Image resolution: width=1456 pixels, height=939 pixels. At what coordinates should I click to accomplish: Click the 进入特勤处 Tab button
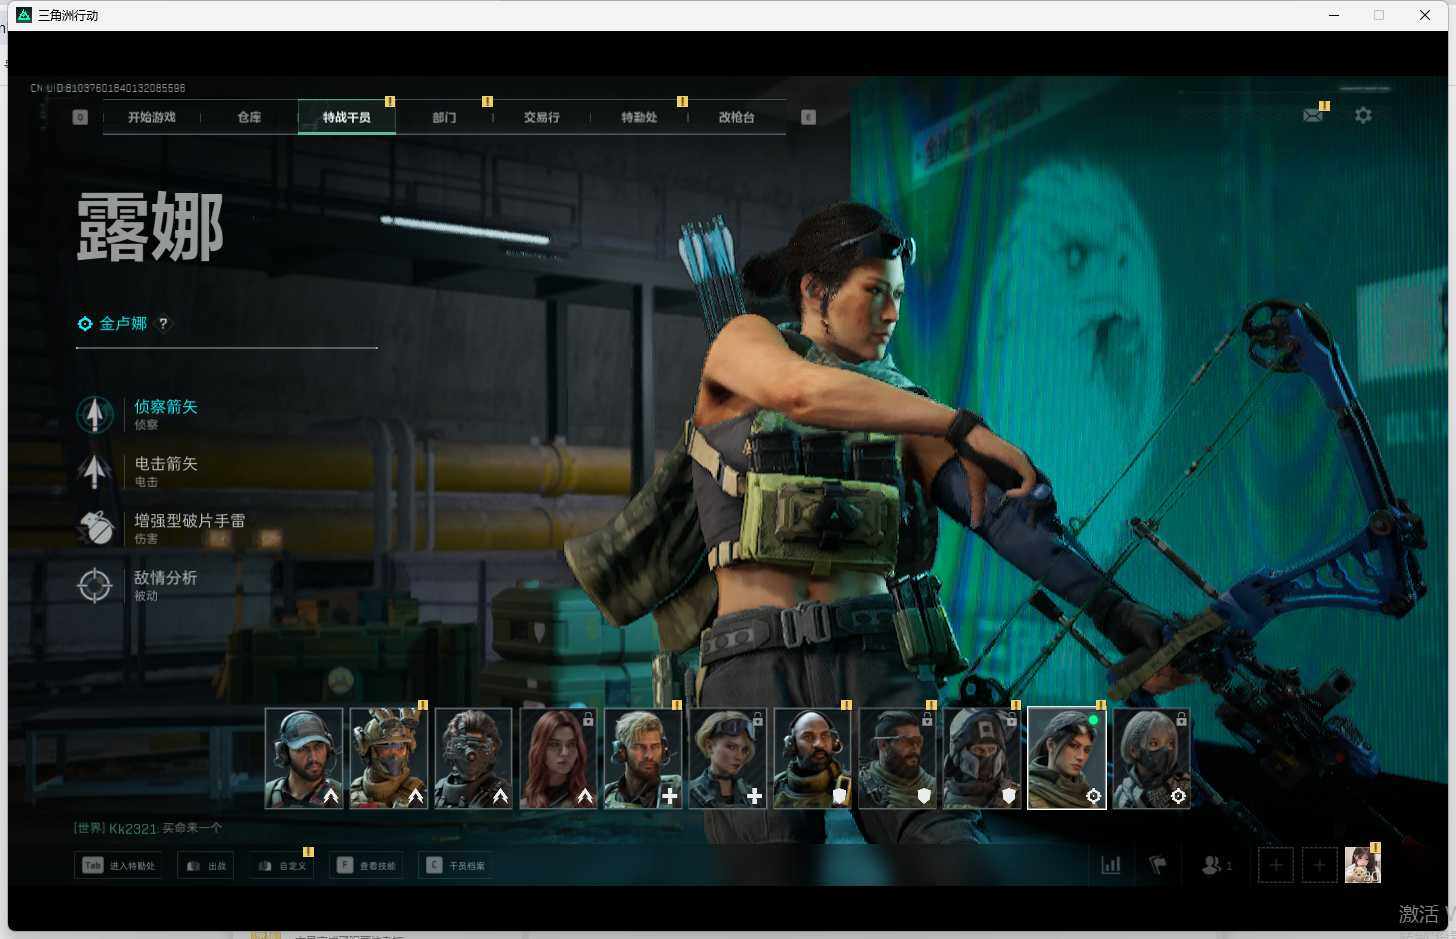coord(119,865)
